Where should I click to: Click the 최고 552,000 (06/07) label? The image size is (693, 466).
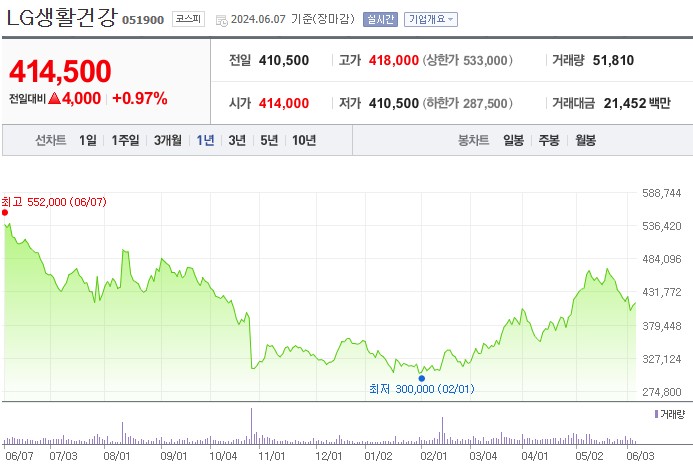coord(54,202)
